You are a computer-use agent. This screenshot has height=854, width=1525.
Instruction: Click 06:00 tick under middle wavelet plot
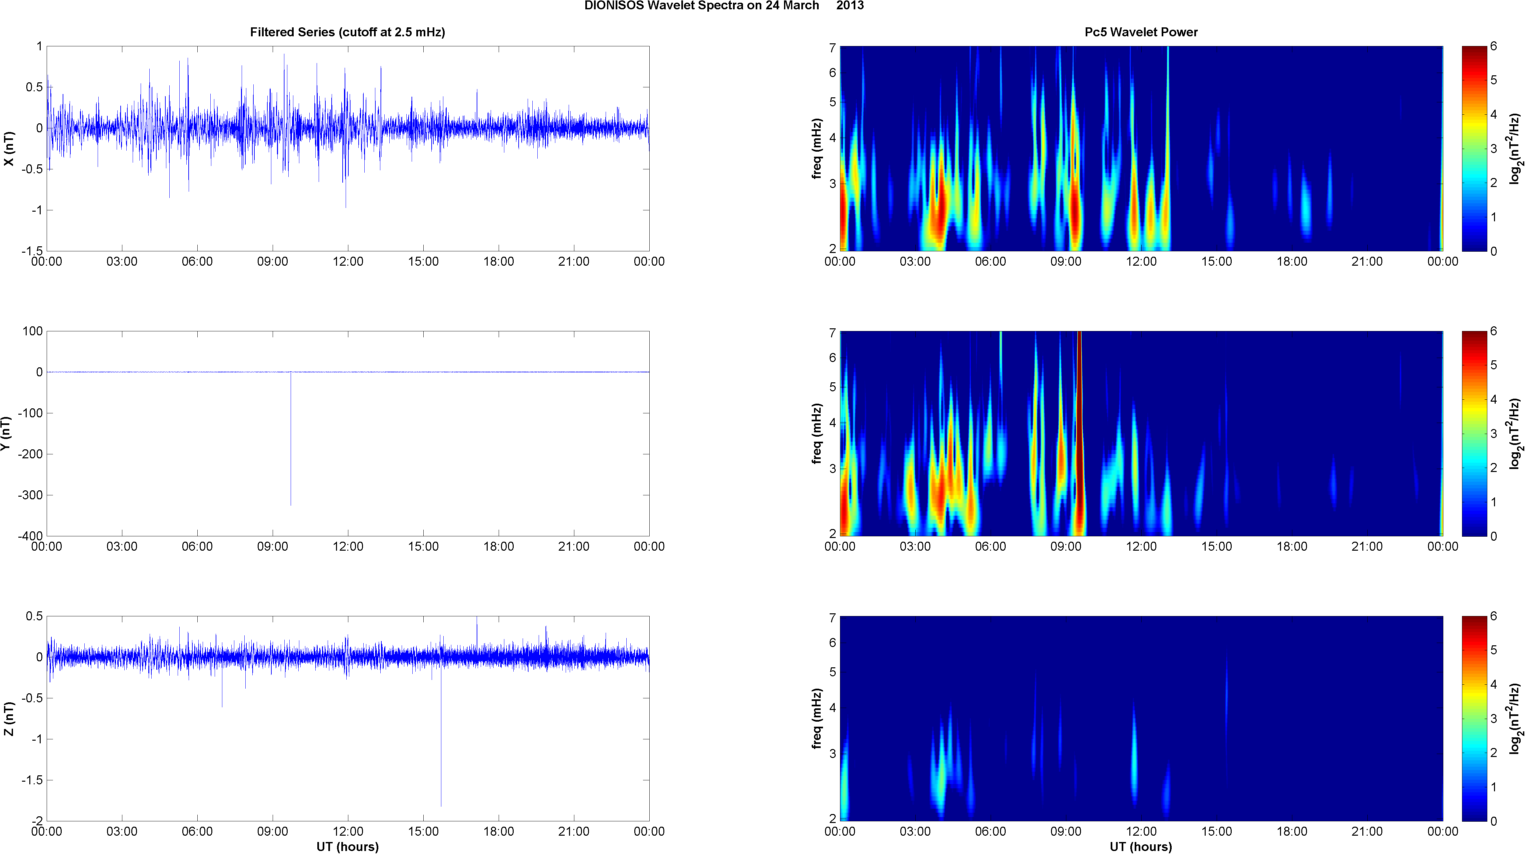tap(991, 547)
